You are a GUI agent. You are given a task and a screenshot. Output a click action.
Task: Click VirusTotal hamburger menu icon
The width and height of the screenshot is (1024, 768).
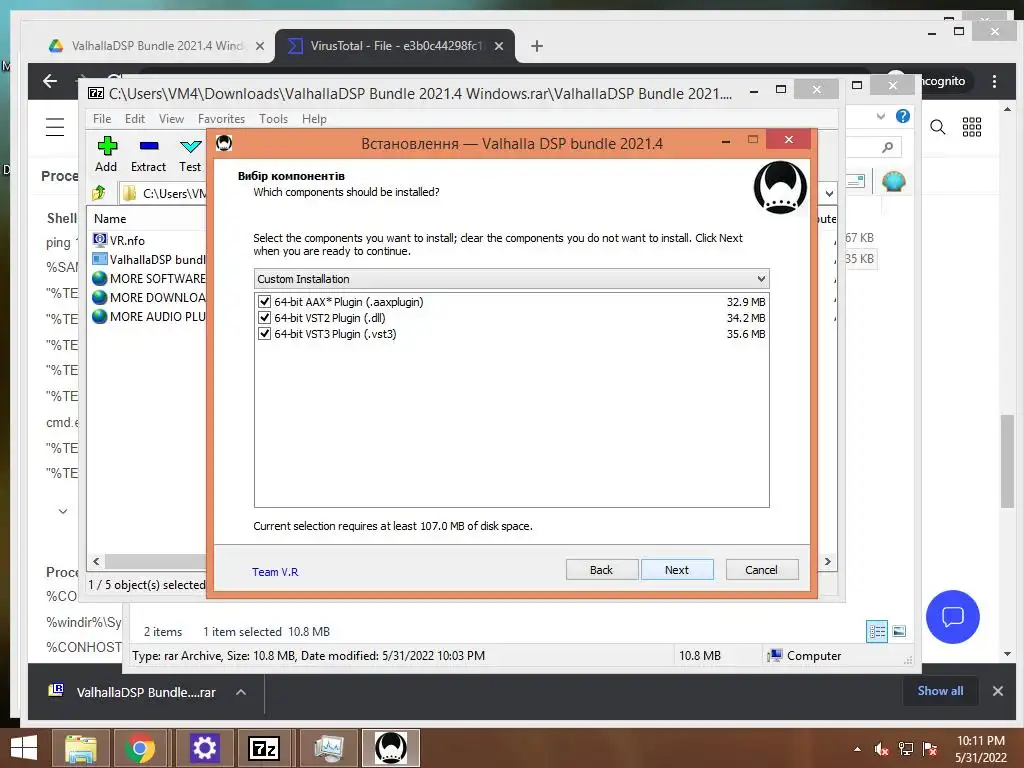point(55,127)
